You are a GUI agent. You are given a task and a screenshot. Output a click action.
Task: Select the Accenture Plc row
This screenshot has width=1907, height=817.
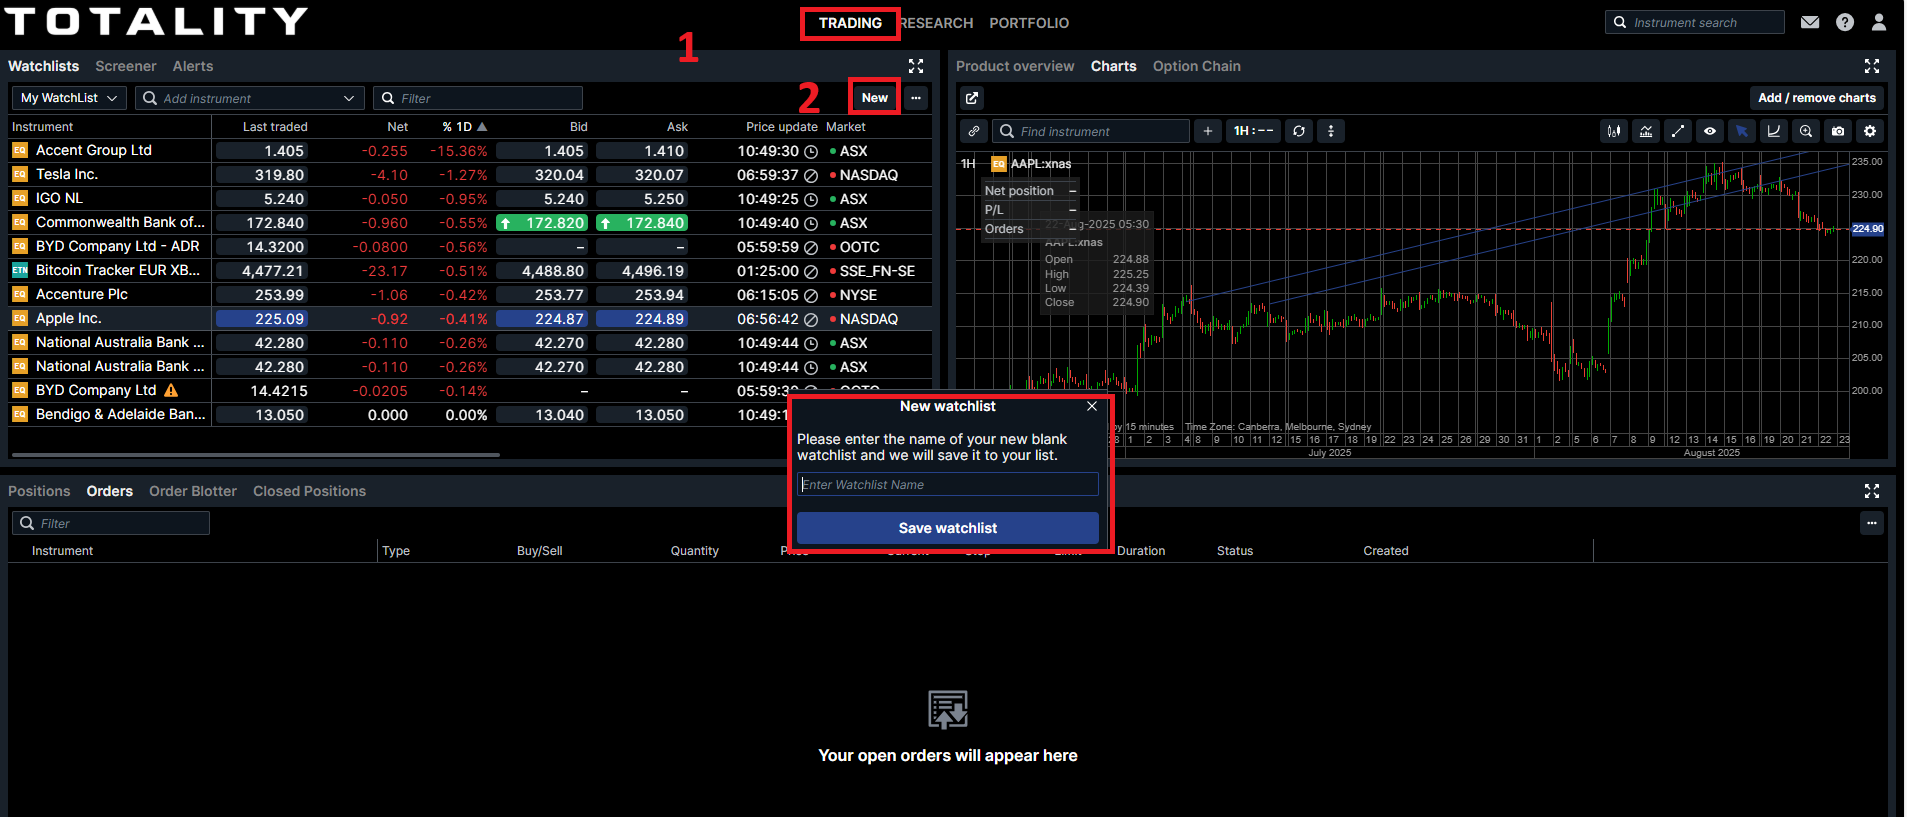tap(470, 294)
